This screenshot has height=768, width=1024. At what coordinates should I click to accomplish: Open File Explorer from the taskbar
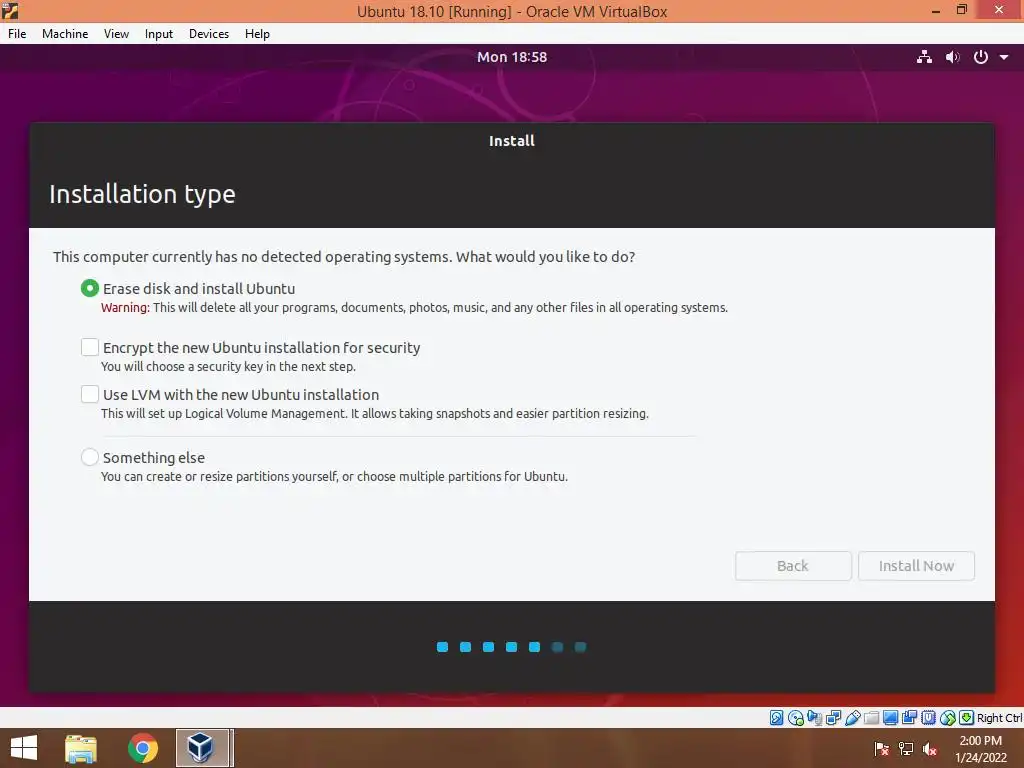tap(81, 748)
